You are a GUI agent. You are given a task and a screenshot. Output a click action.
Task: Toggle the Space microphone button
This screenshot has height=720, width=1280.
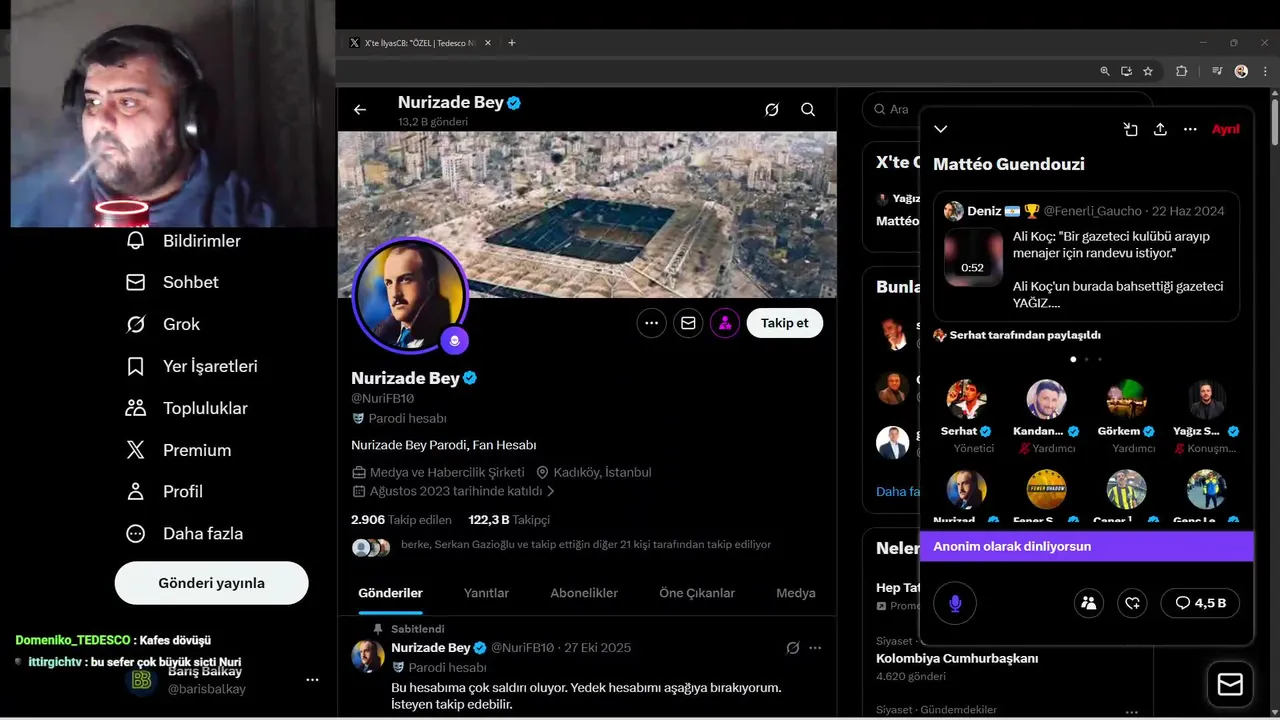(955, 603)
